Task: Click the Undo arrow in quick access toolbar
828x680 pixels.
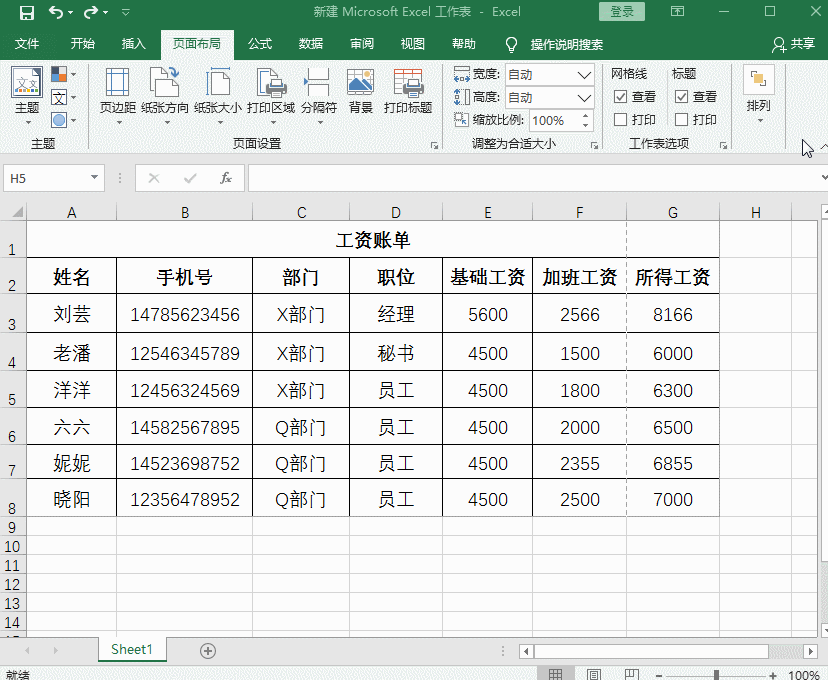Action: pos(55,11)
